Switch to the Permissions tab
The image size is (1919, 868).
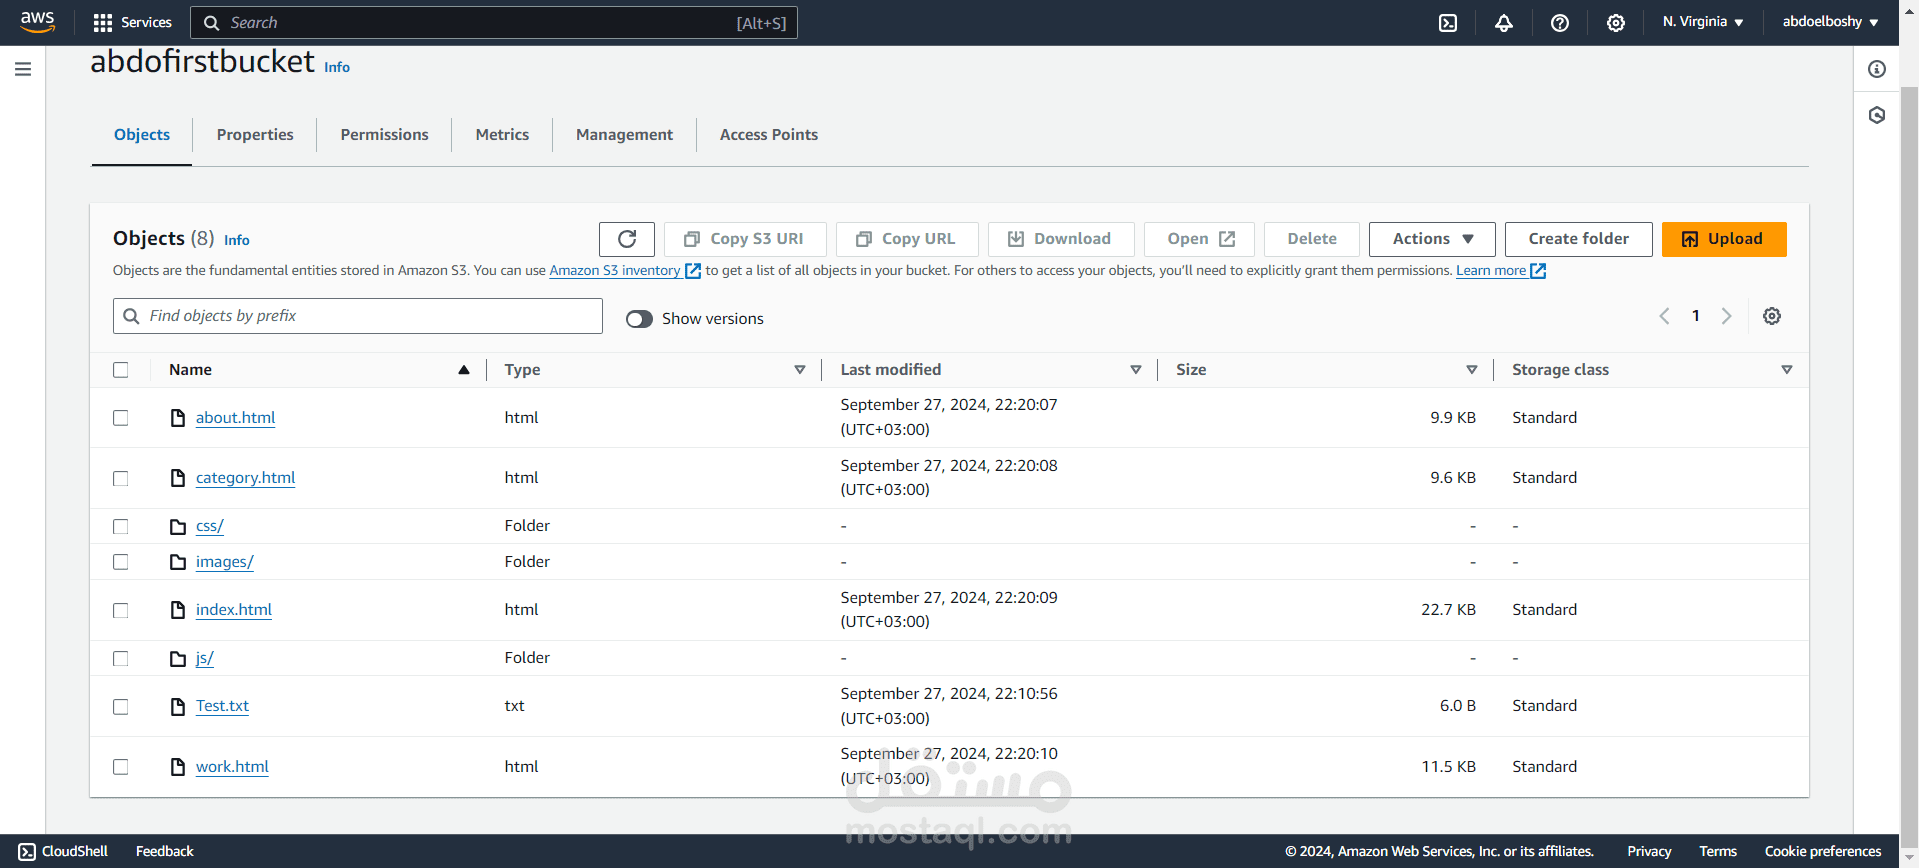point(384,135)
